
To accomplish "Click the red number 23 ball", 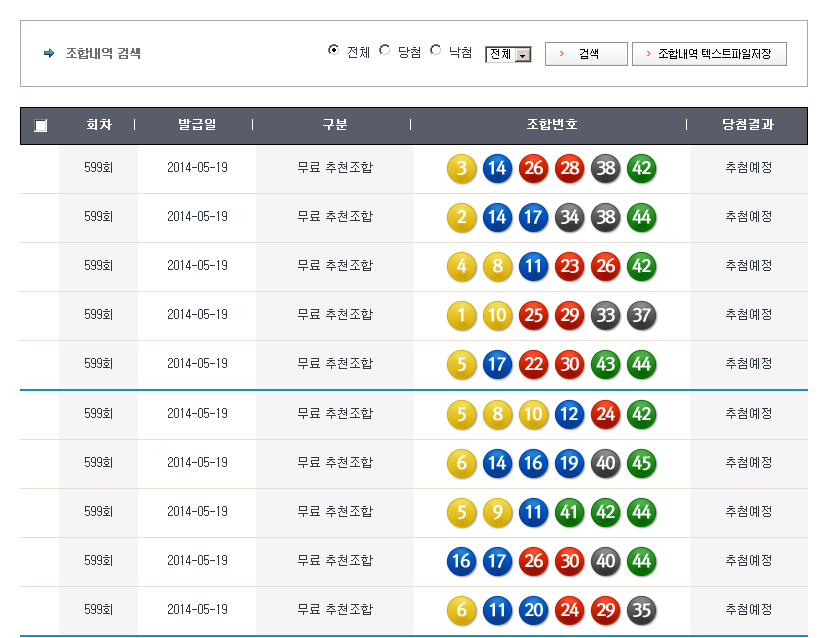I will 569,266.
